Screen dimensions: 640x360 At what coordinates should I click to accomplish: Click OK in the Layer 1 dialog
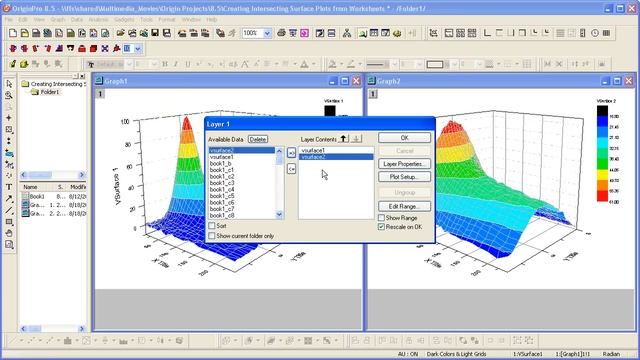[404, 138]
